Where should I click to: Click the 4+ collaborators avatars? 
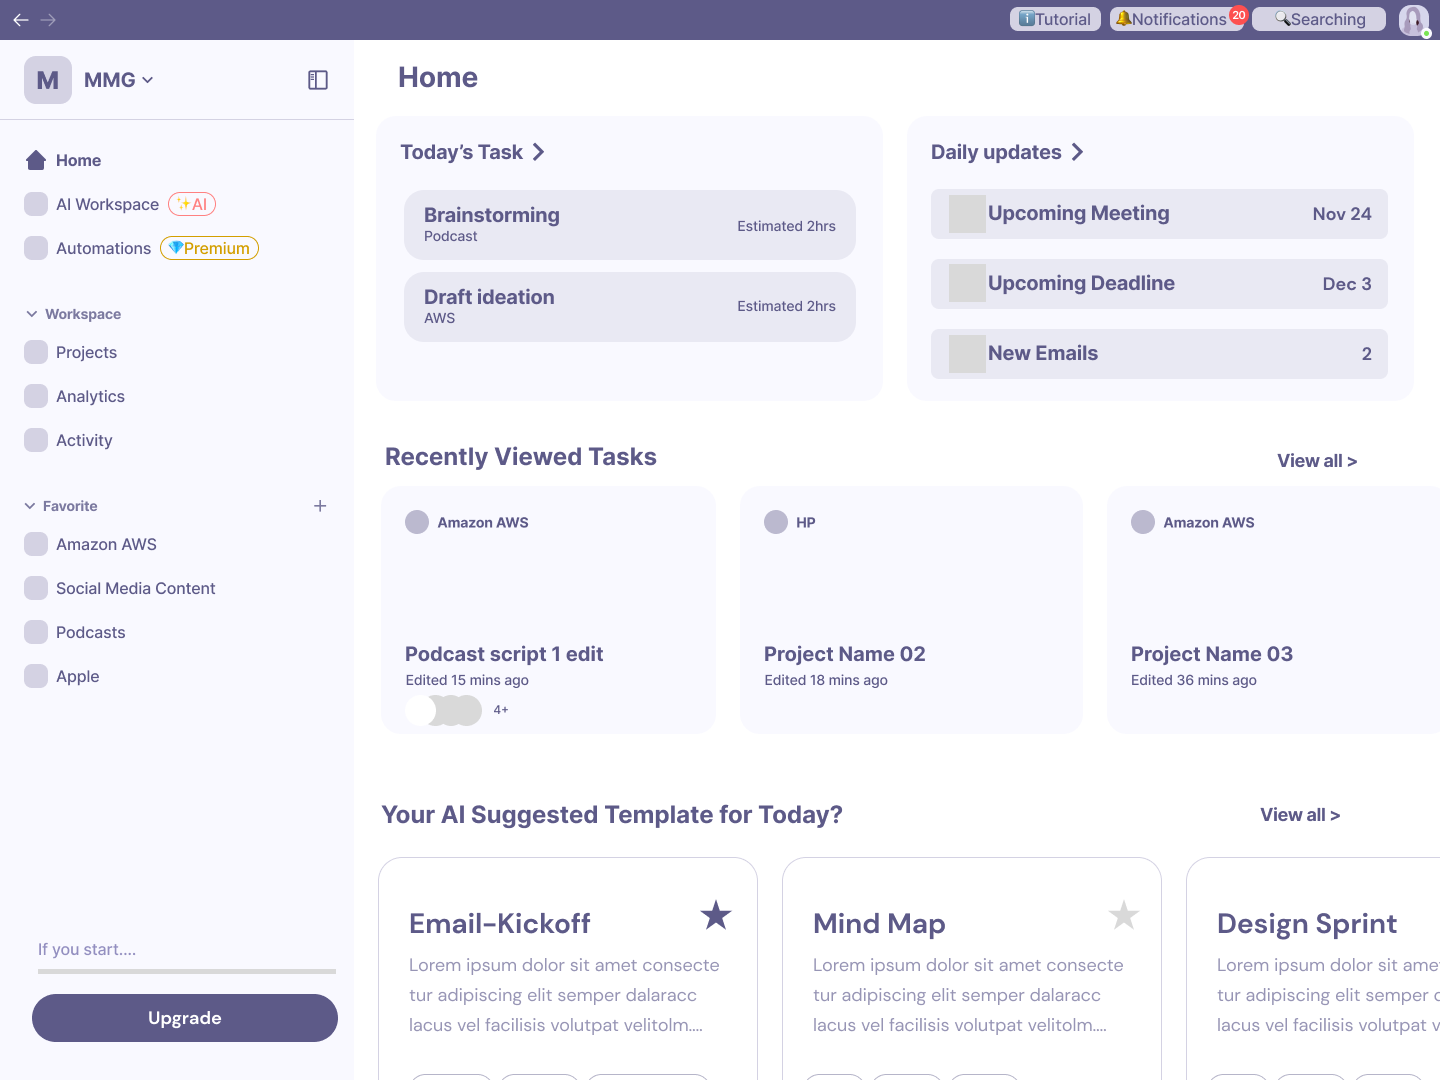click(457, 710)
